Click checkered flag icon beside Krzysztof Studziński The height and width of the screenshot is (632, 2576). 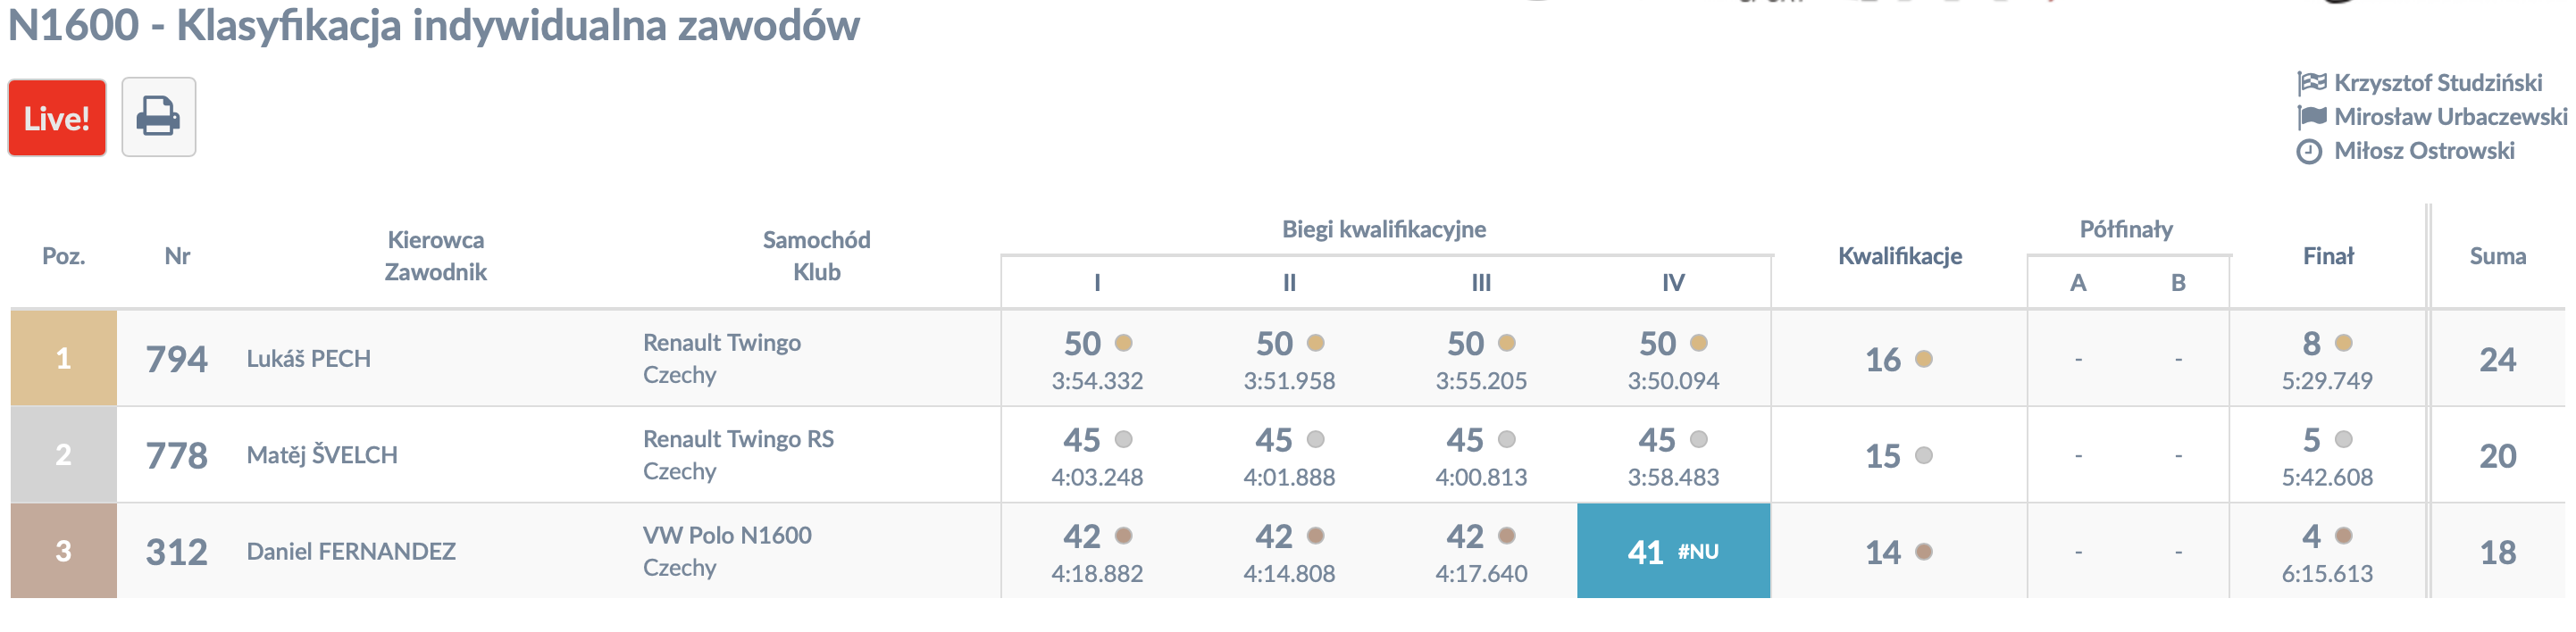2312,82
